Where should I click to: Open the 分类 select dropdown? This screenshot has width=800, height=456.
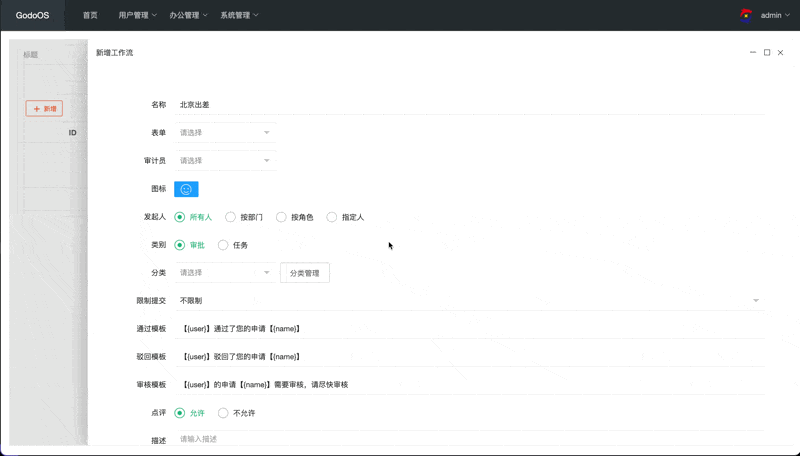coord(225,272)
